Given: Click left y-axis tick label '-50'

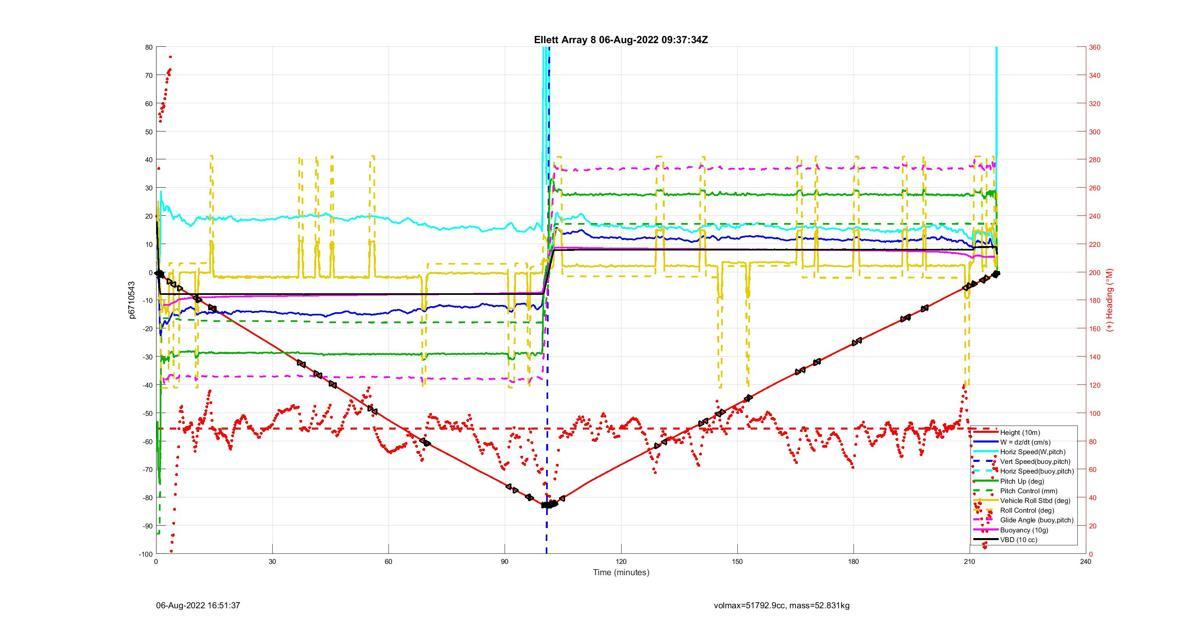Looking at the screenshot, I should click(x=146, y=413).
